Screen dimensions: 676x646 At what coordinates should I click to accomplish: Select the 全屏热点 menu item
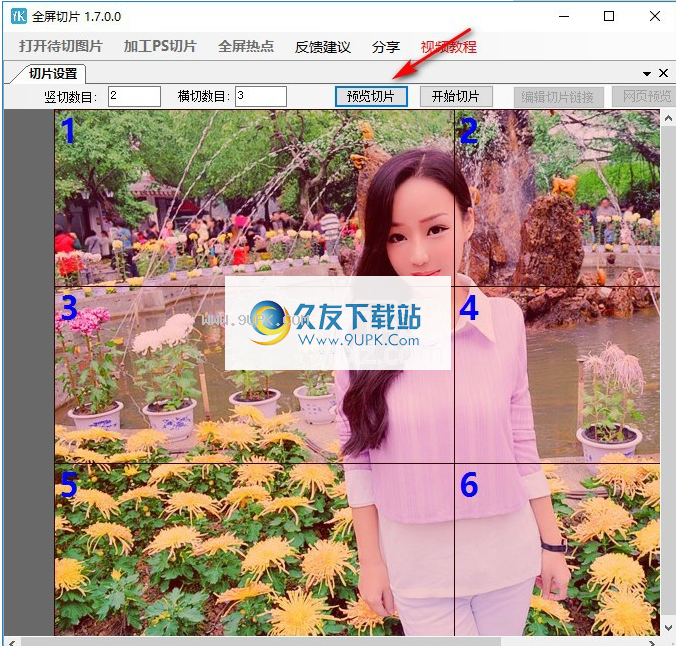(246, 47)
